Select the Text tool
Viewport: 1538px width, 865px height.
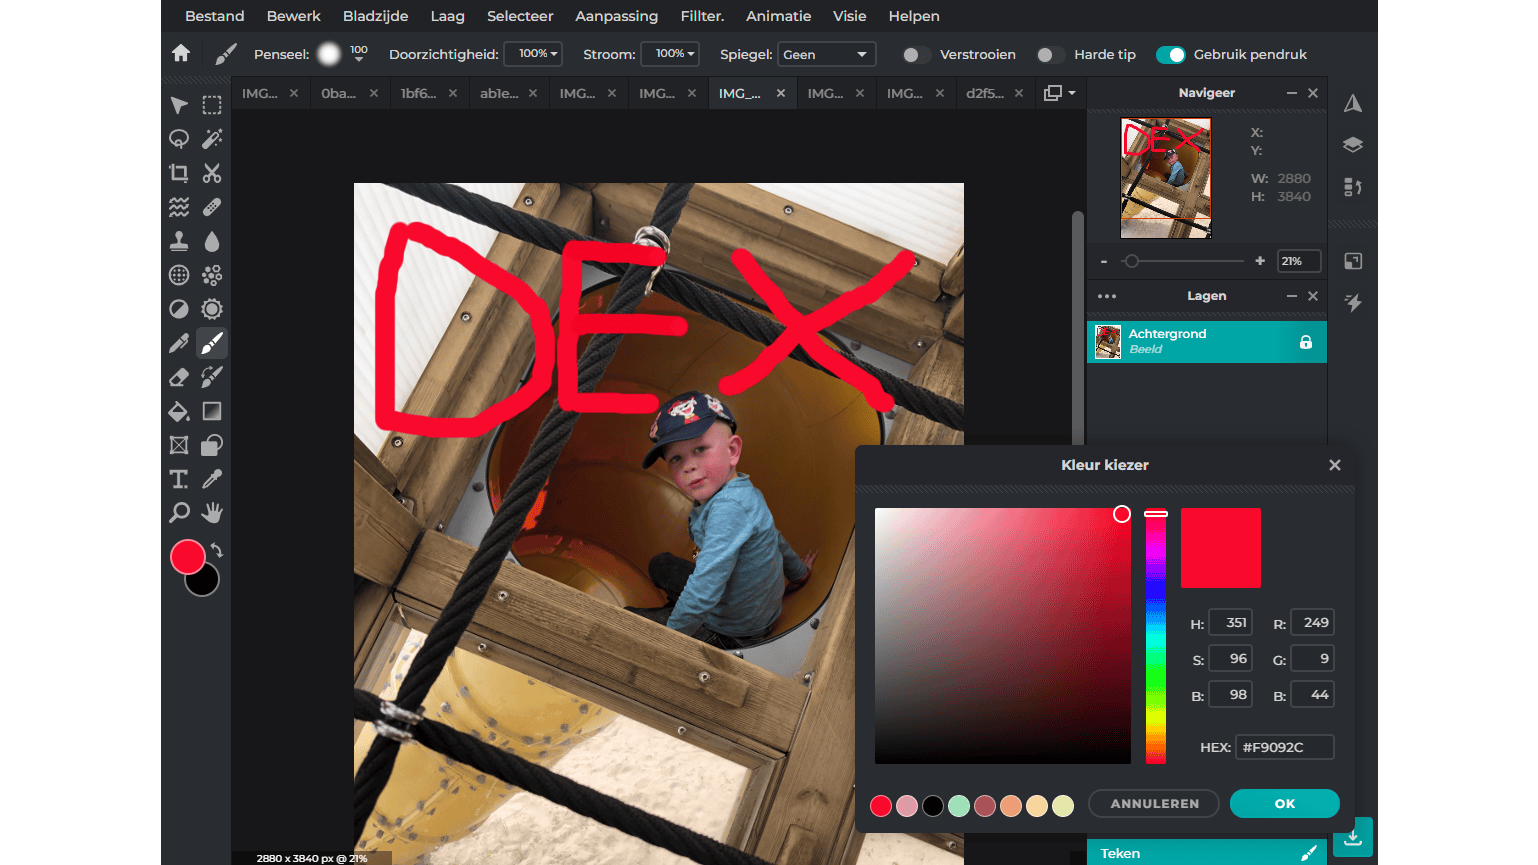point(179,479)
